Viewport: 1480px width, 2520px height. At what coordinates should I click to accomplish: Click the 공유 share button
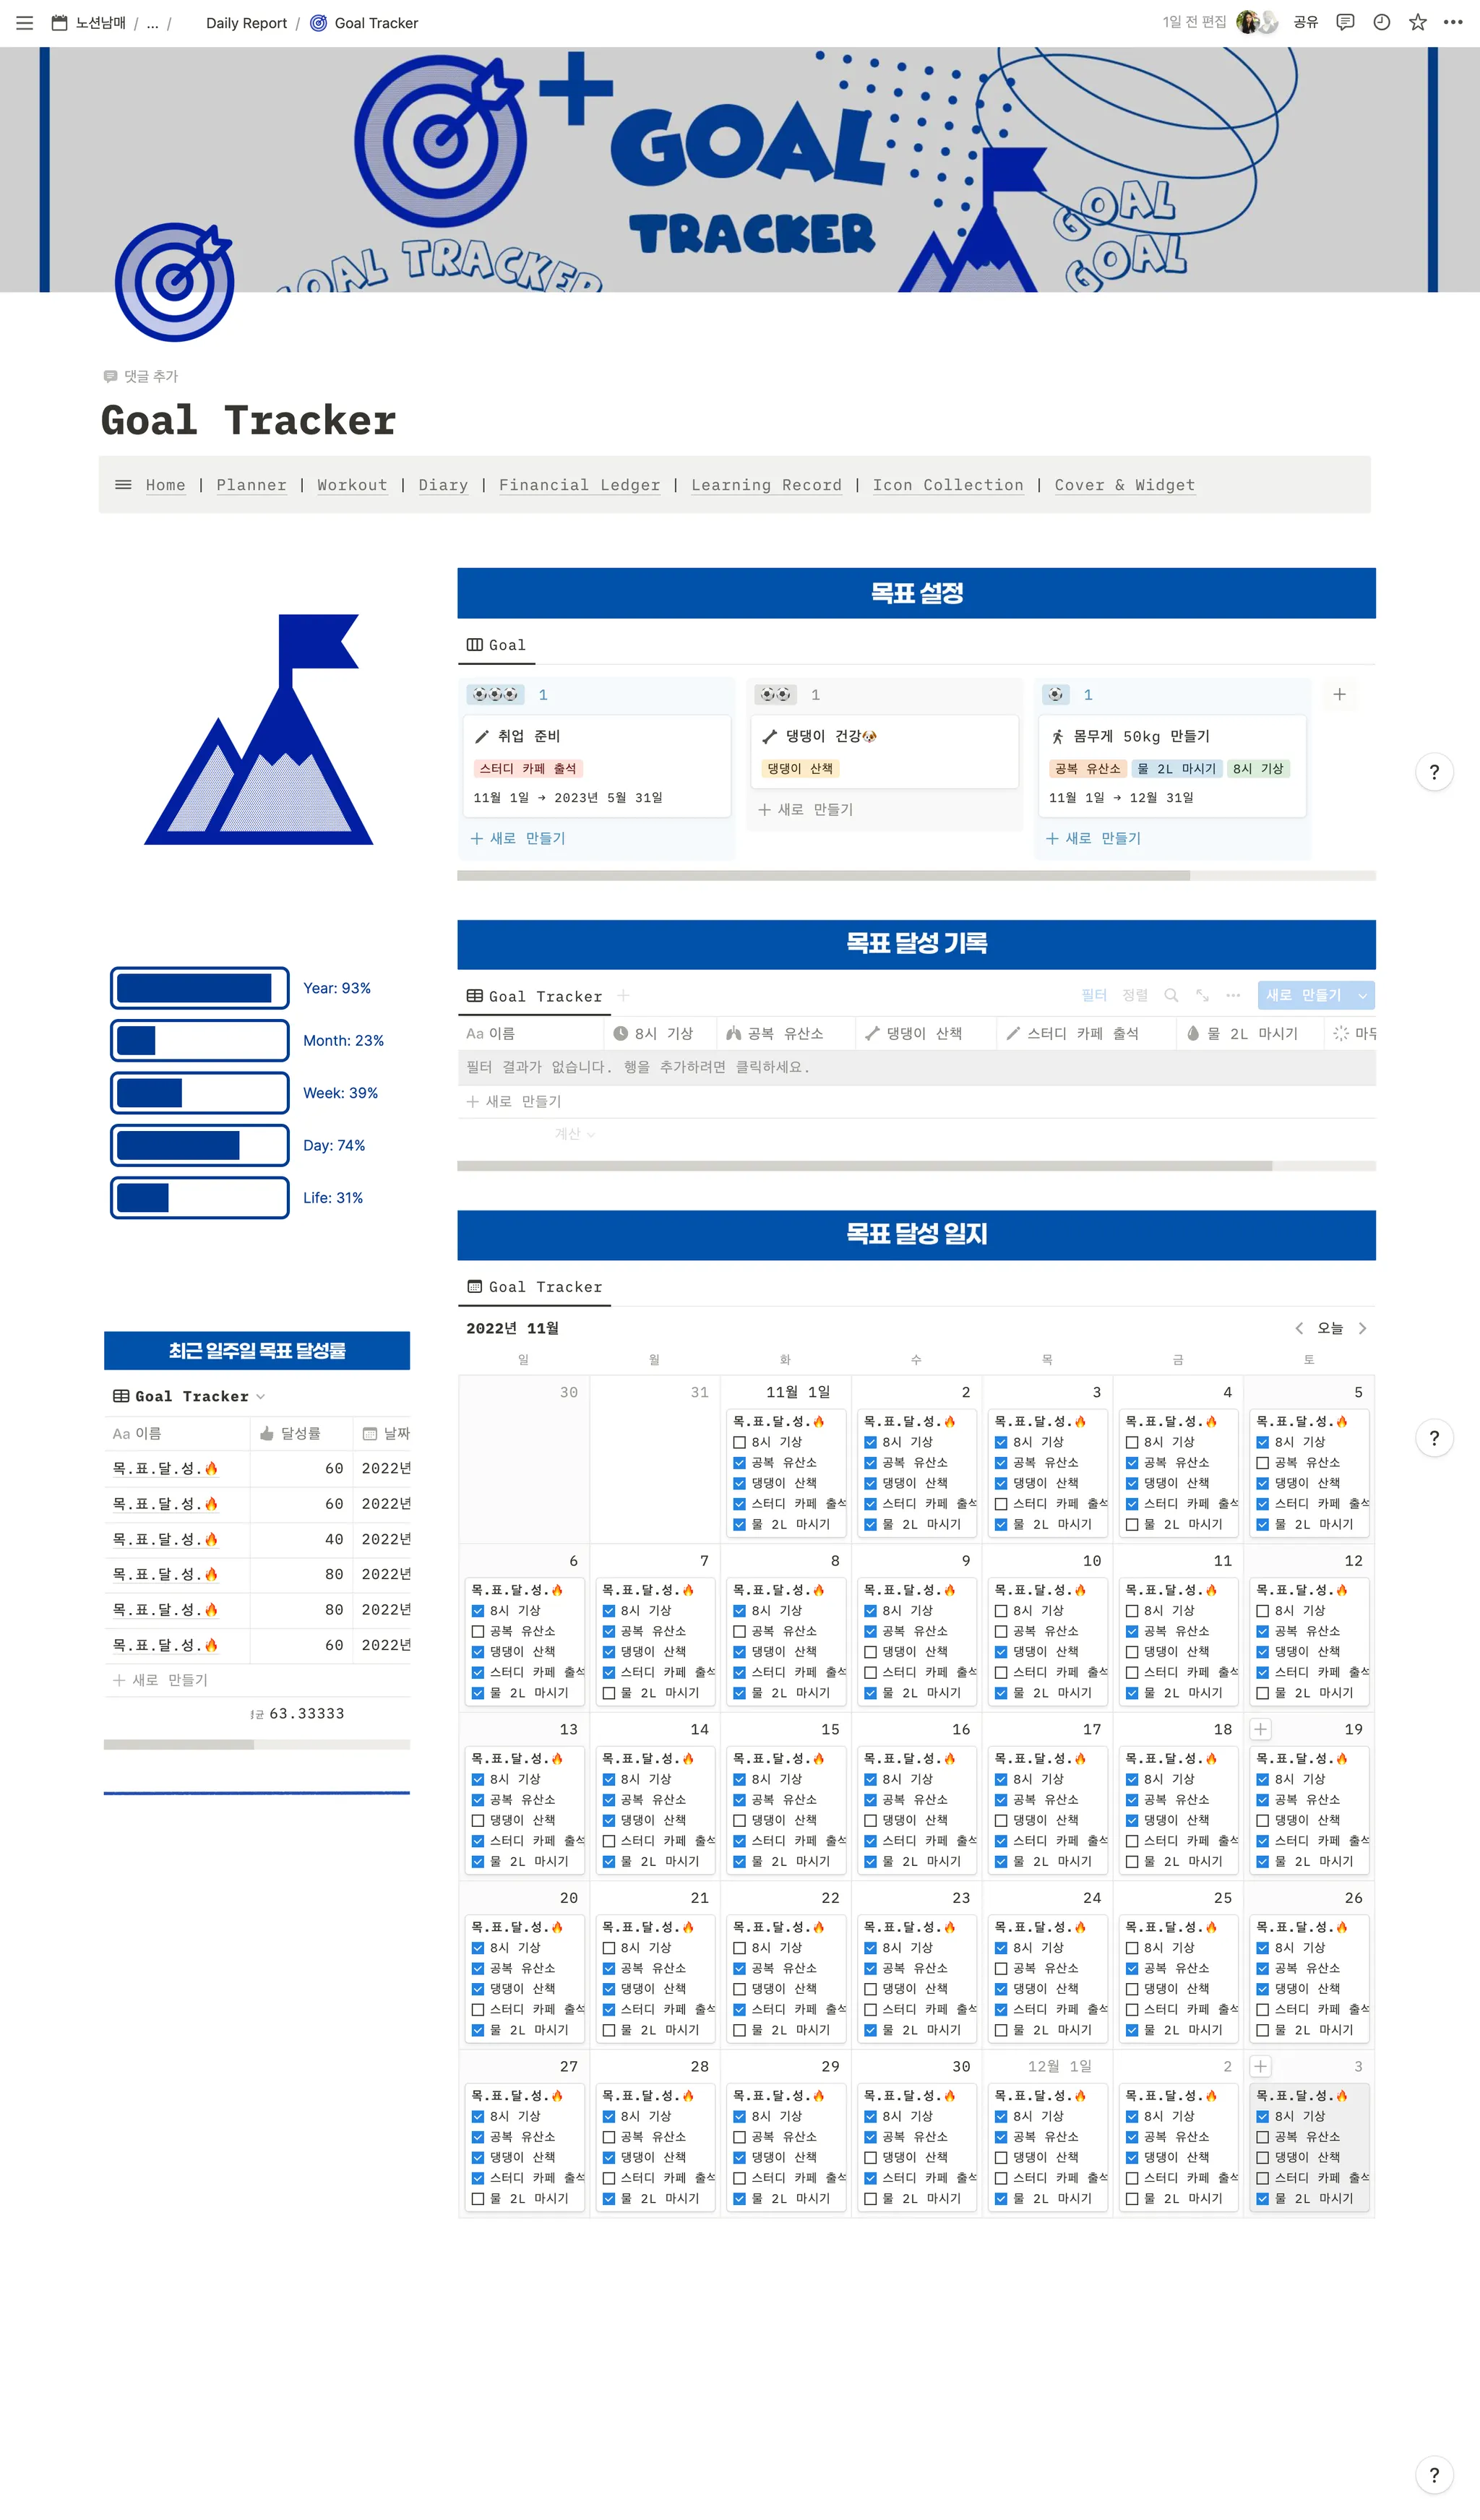1305,22
